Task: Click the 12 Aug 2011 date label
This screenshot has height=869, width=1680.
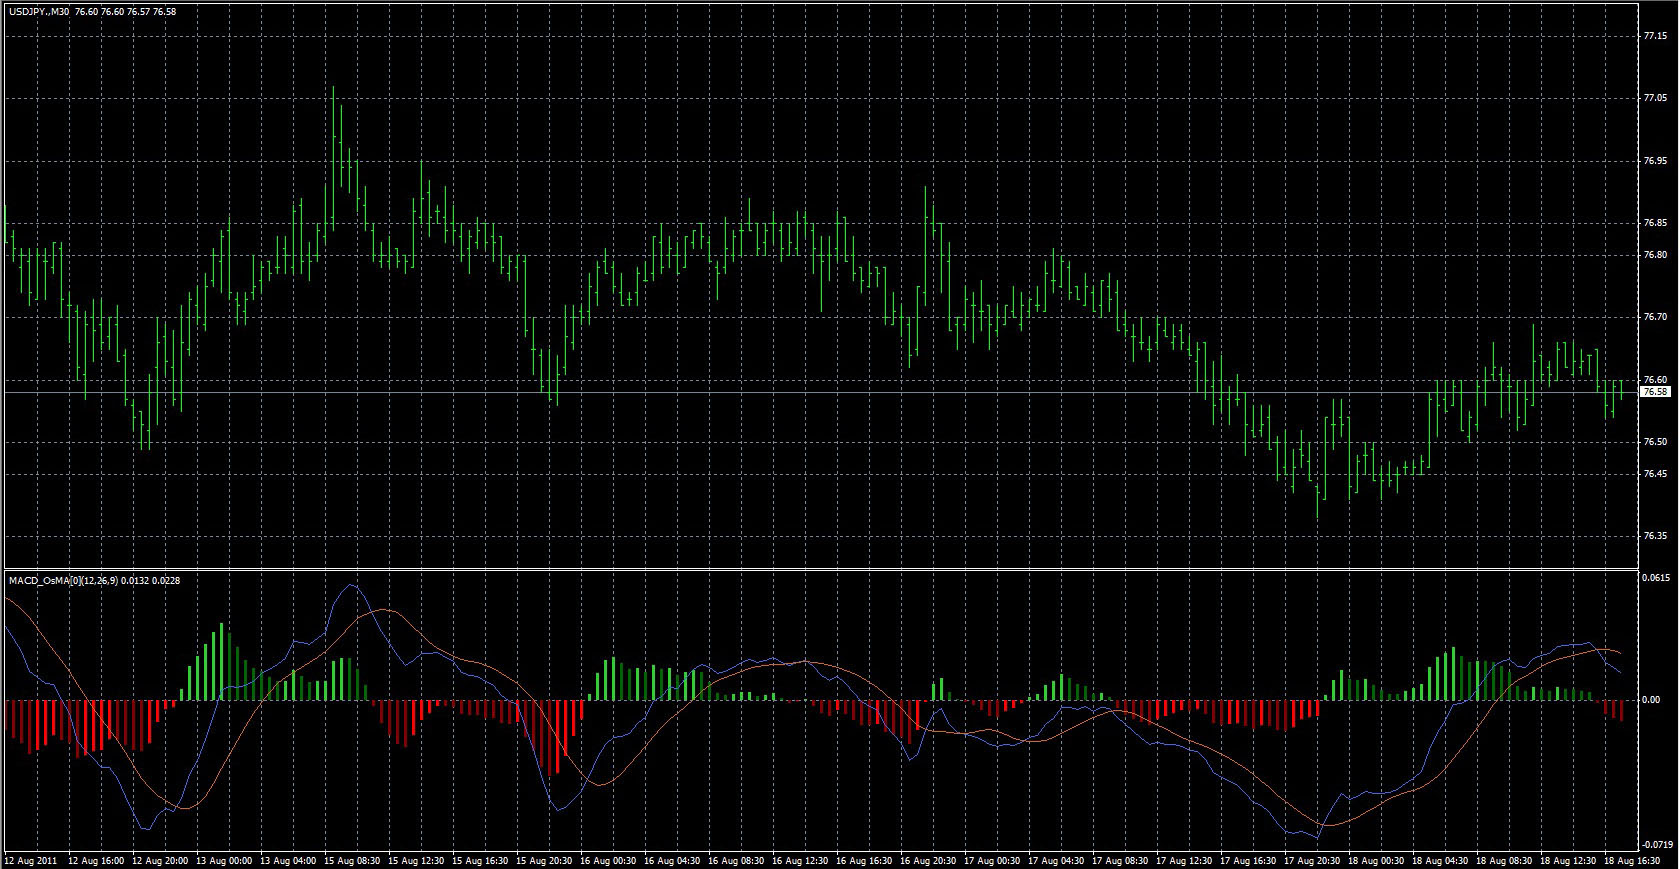Action: click(29, 861)
